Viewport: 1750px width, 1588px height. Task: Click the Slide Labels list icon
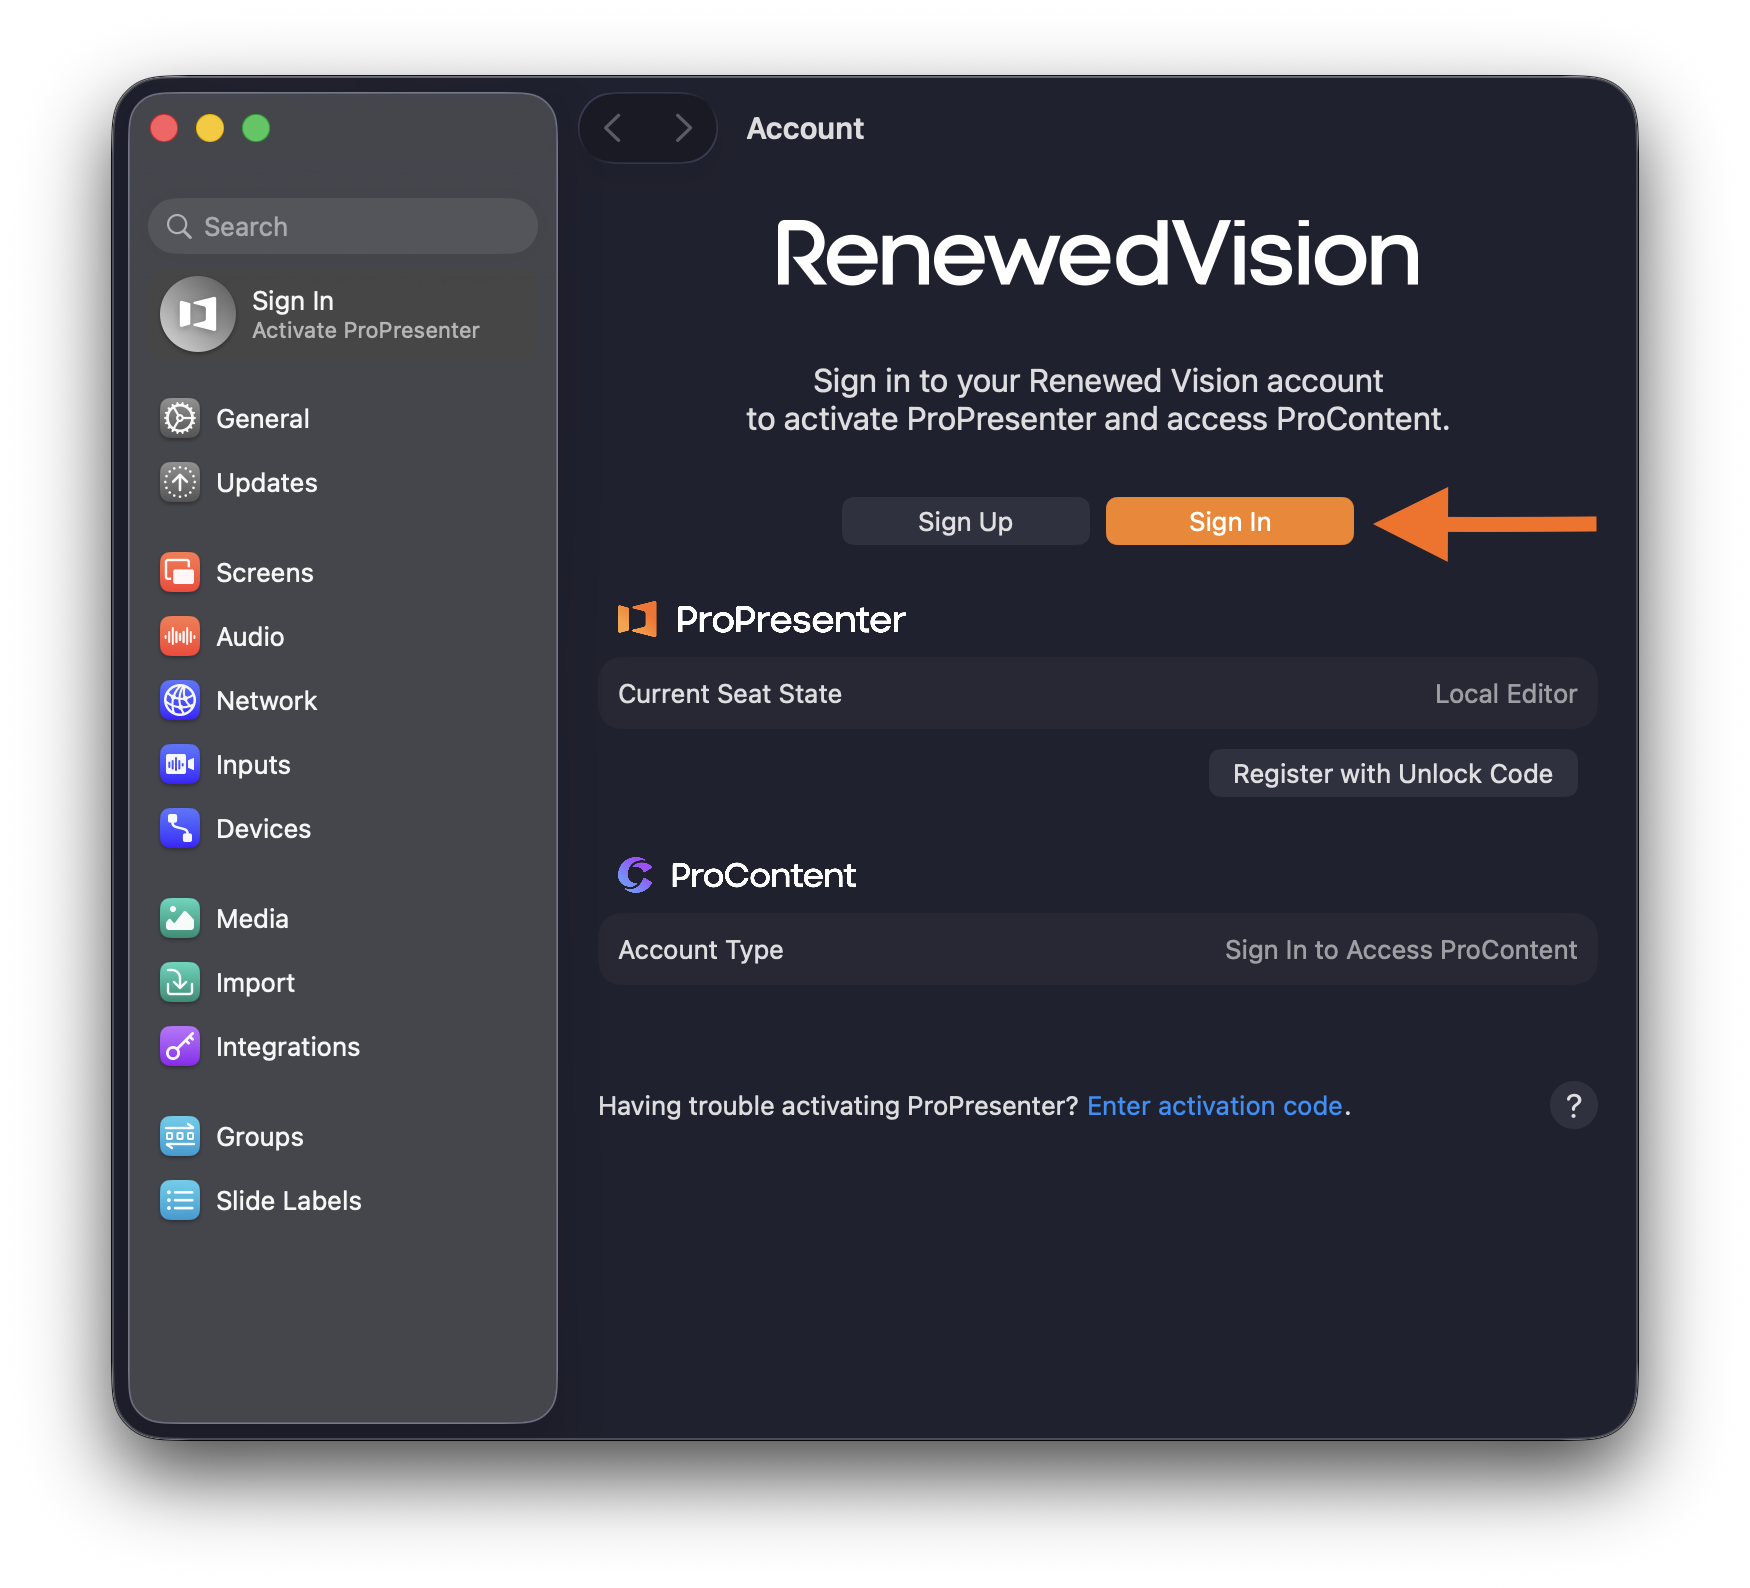coord(180,1200)
